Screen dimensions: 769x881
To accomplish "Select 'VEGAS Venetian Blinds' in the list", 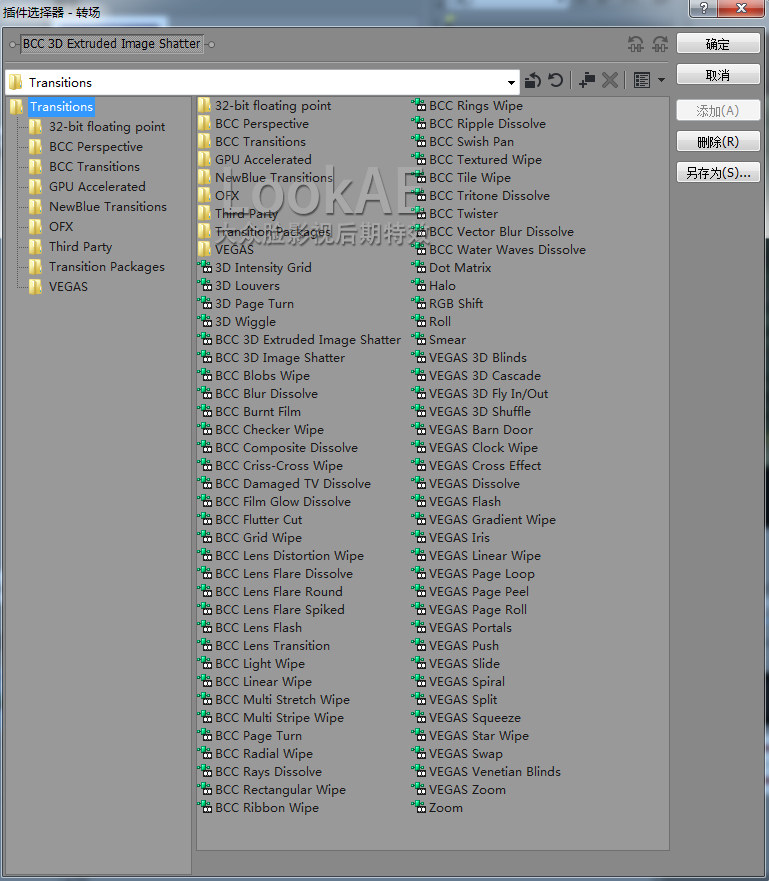I will pyautogui.click(x=494, y=771).
